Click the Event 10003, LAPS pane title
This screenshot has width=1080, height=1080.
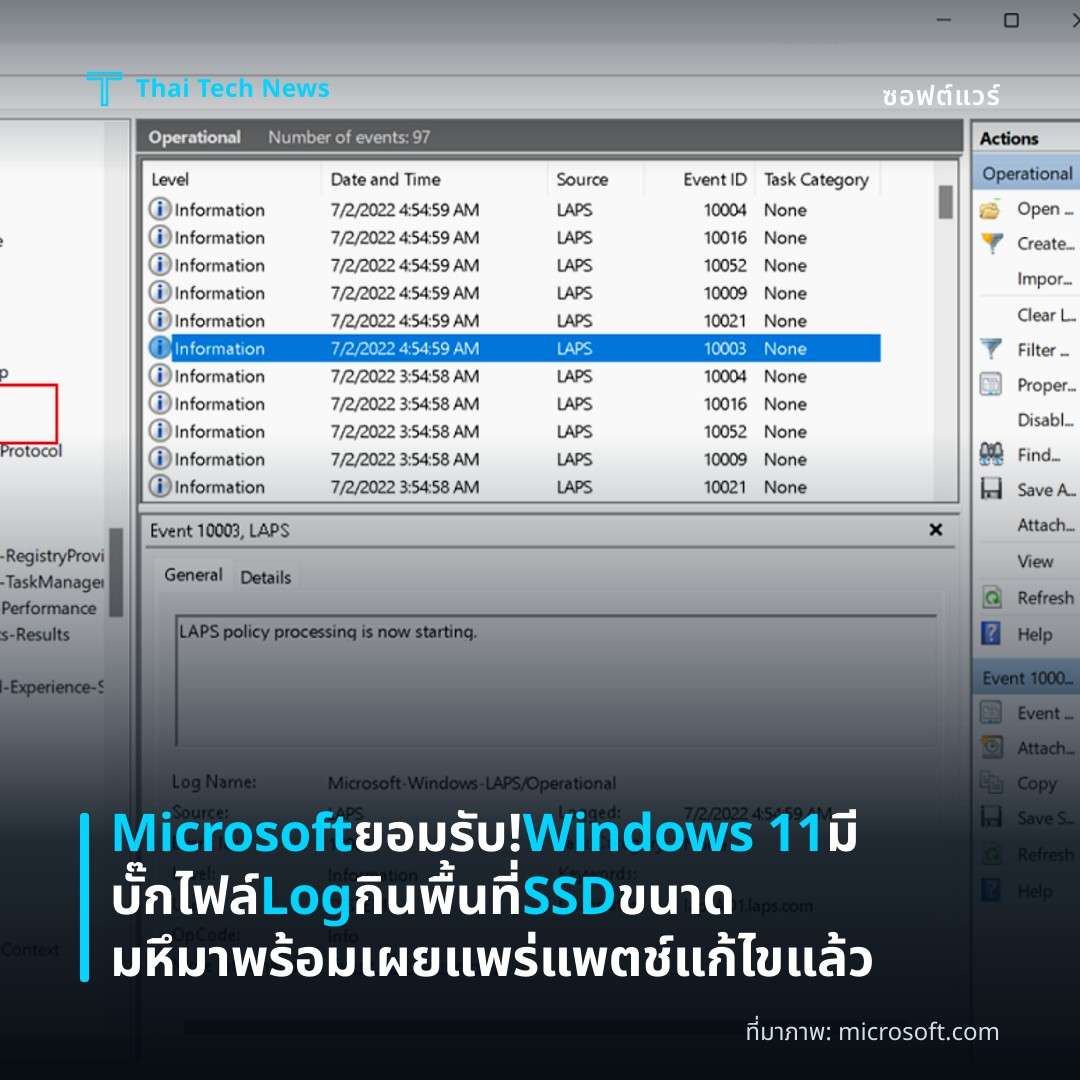tap(220, 530)
